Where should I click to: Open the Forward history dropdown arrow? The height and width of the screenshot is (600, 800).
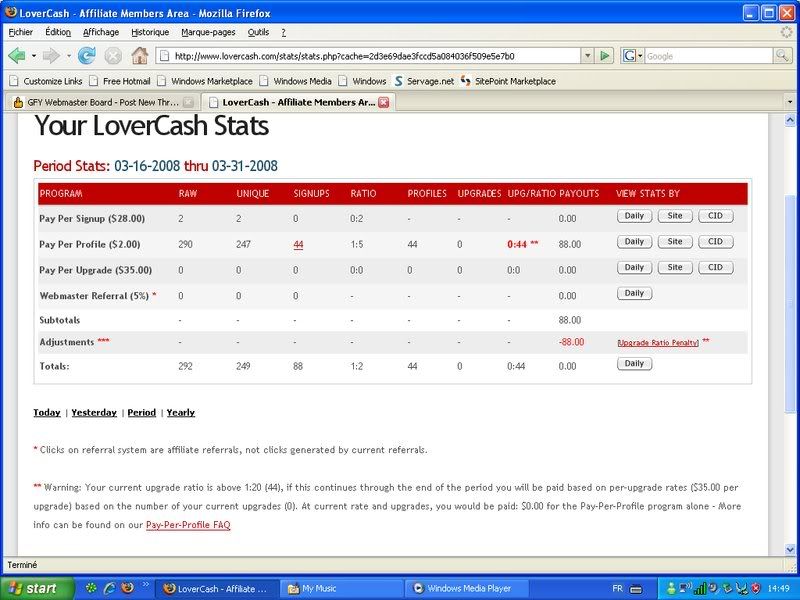tap(68, 56)
